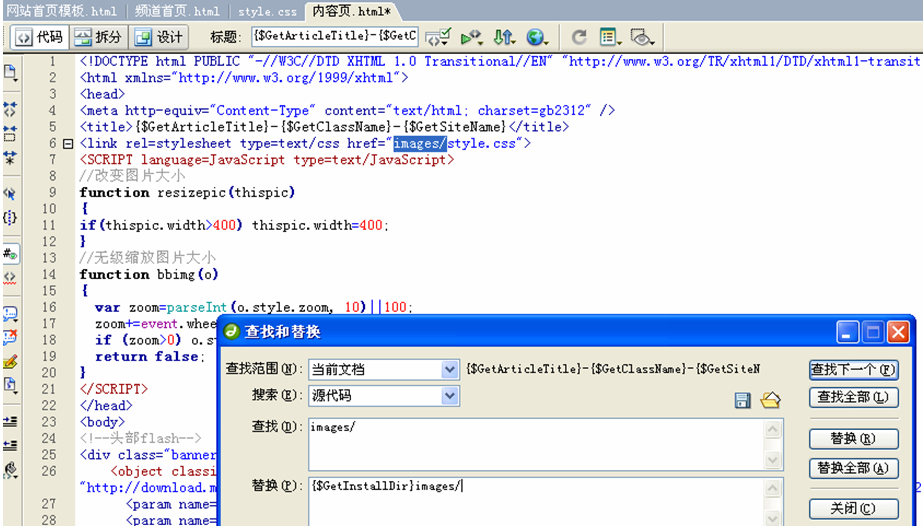
Task: Click the "</head>" tag on line 22
Action: tap(106, 406)
